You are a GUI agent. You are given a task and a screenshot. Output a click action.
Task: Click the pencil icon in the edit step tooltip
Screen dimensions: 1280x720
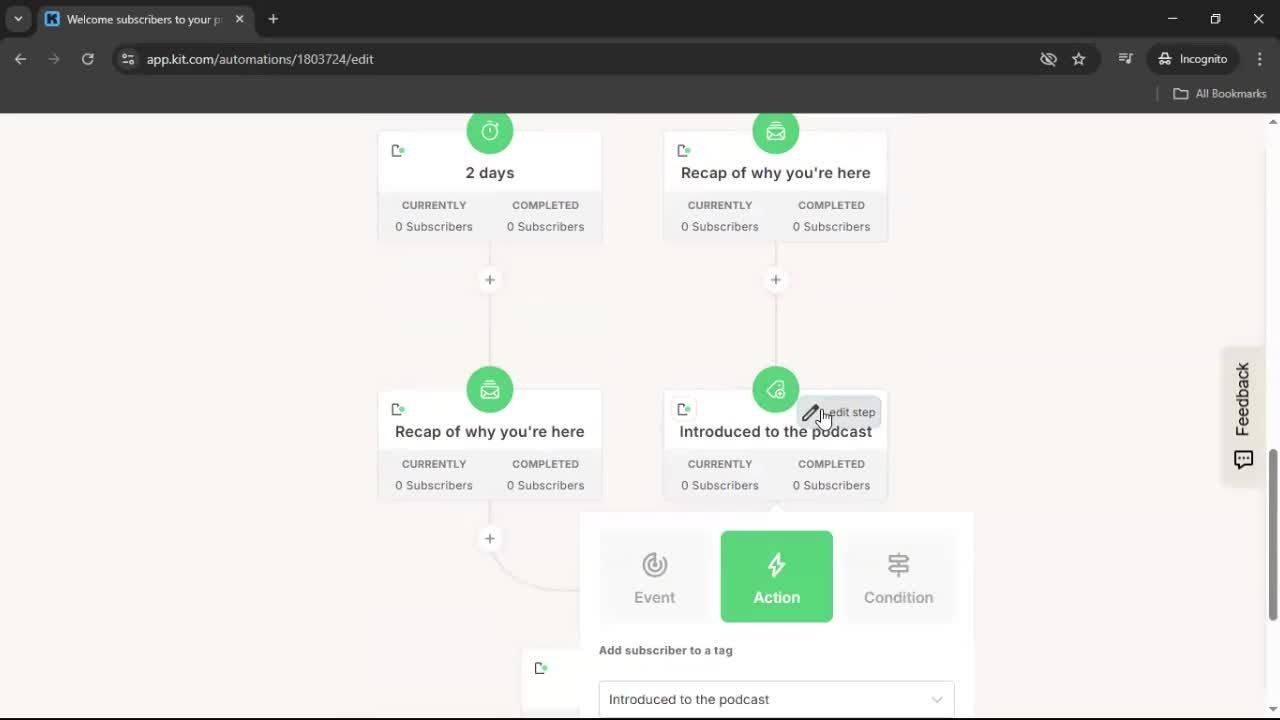coord(812,412)
